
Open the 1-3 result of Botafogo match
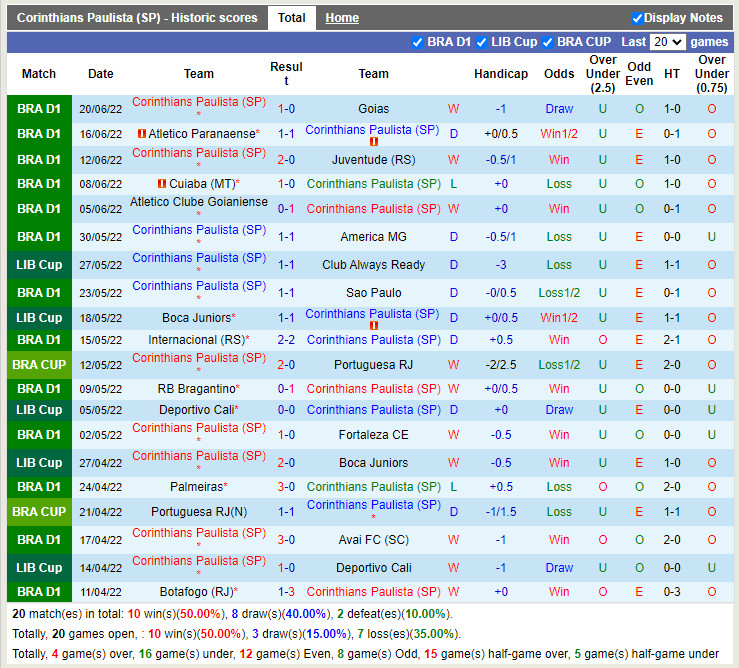pos(286,592)
